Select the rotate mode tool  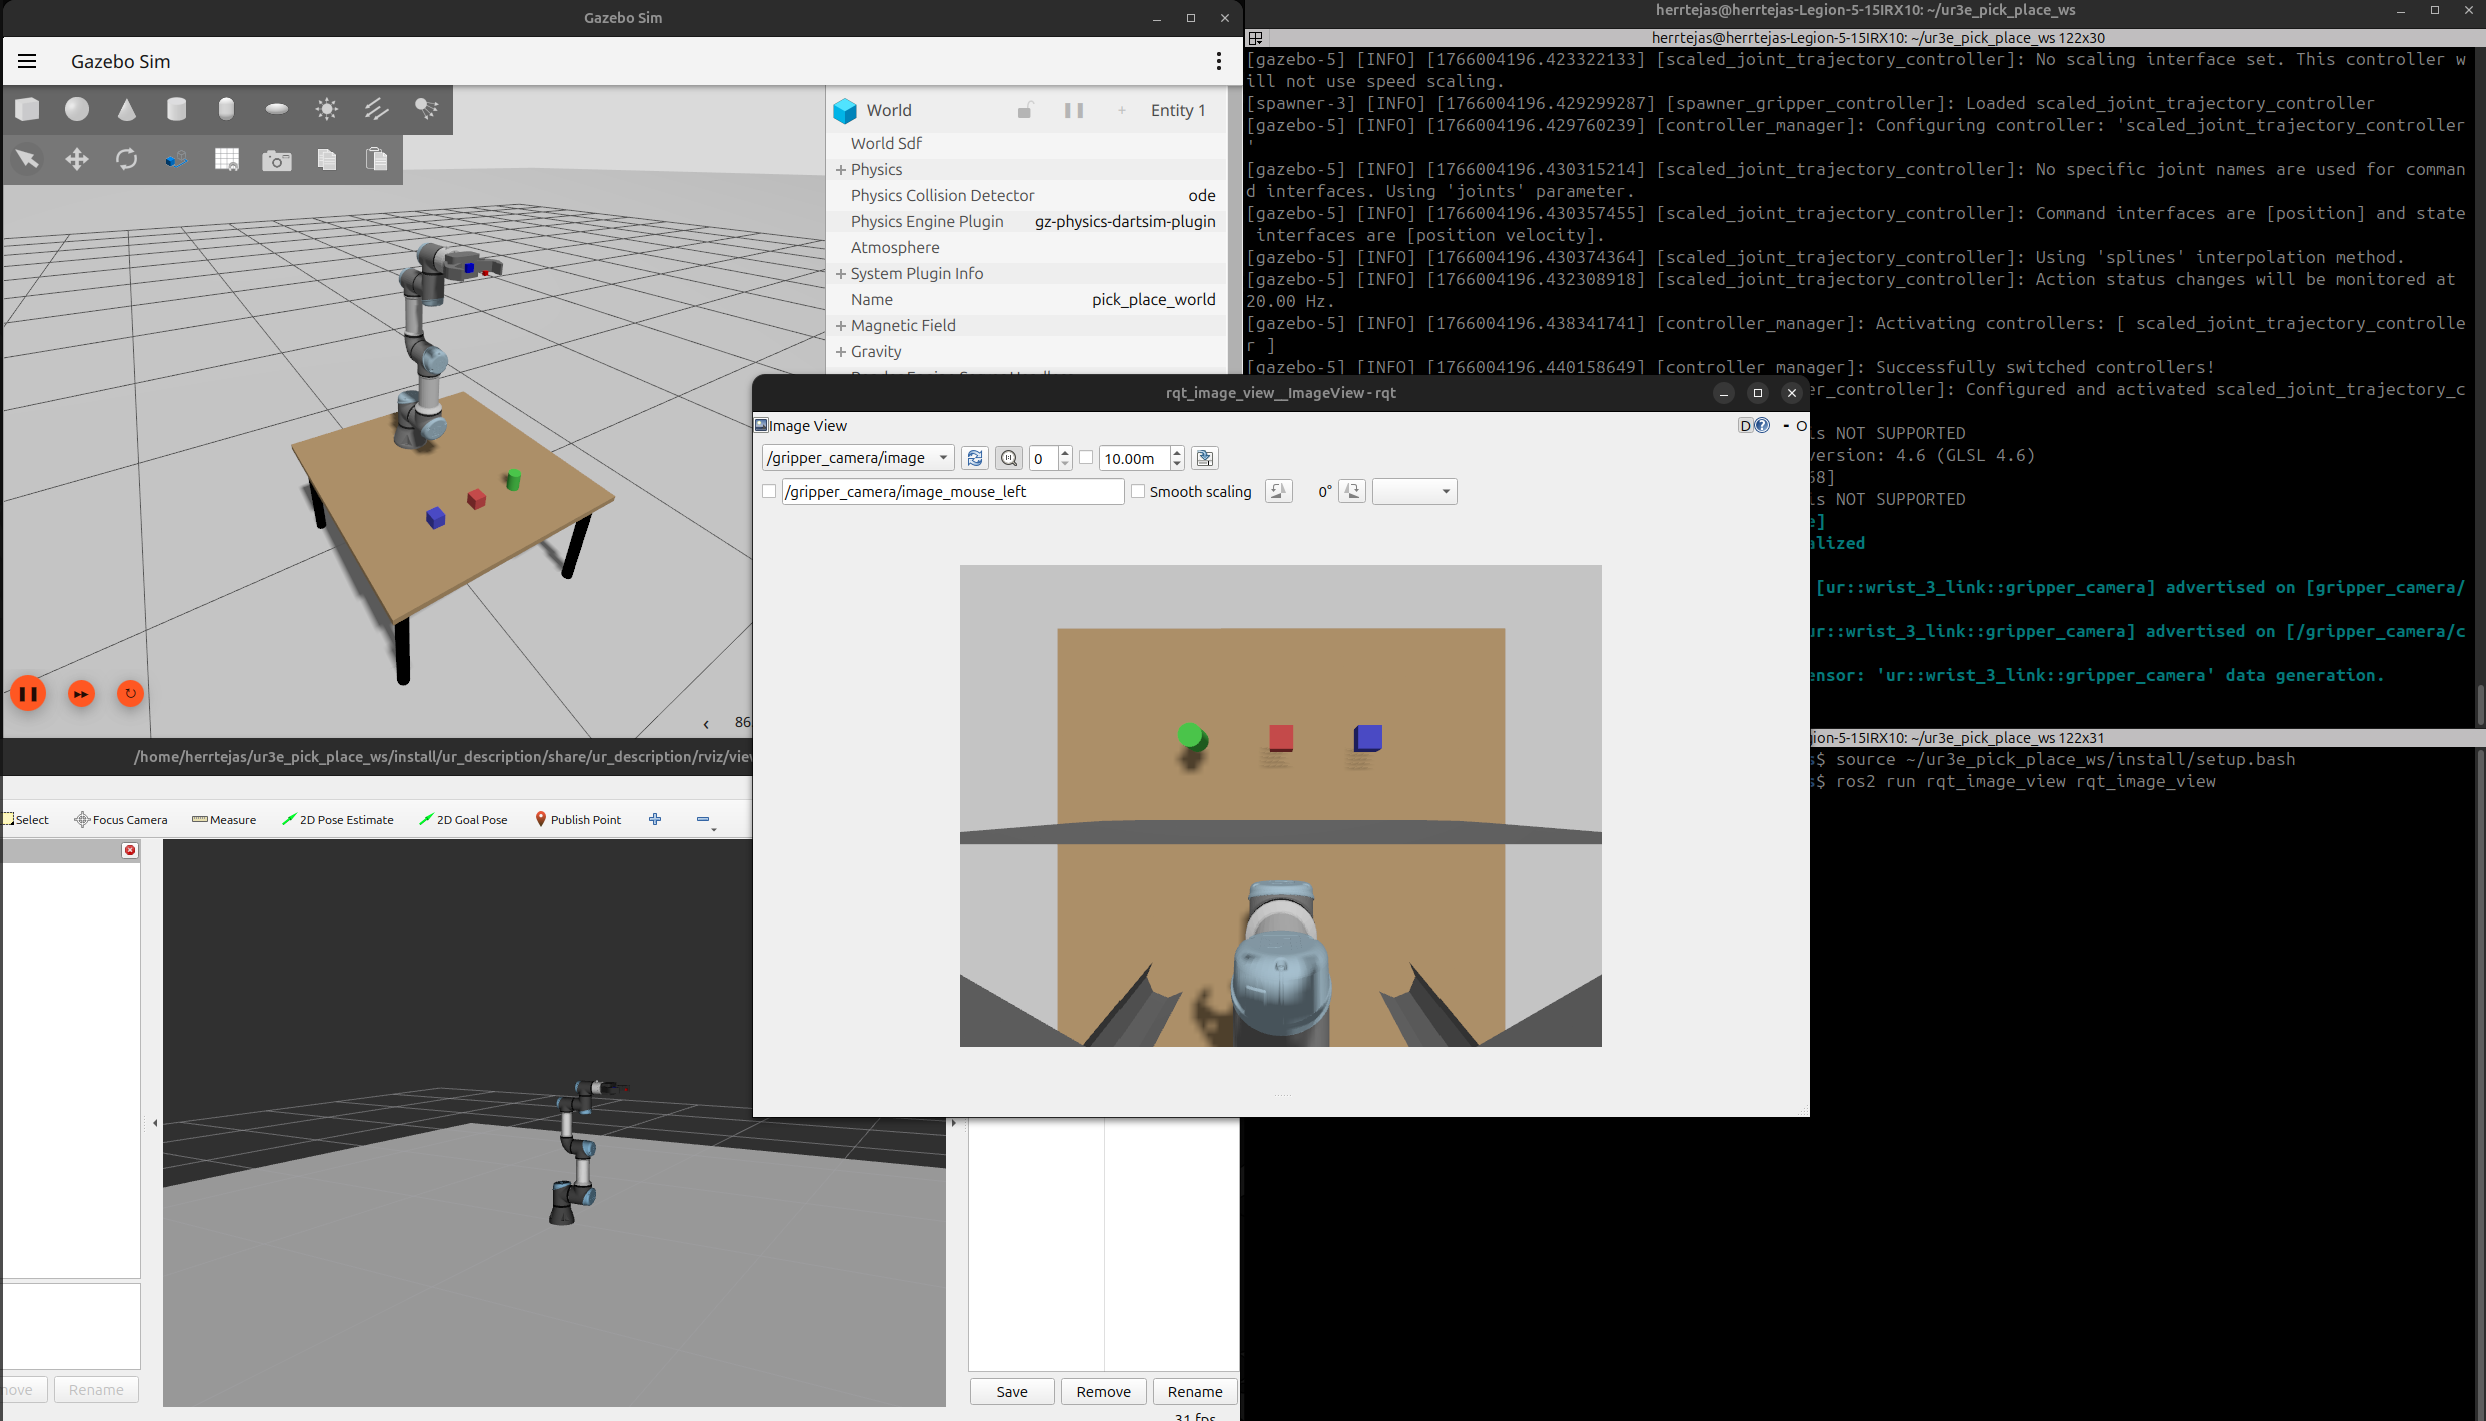127,159
